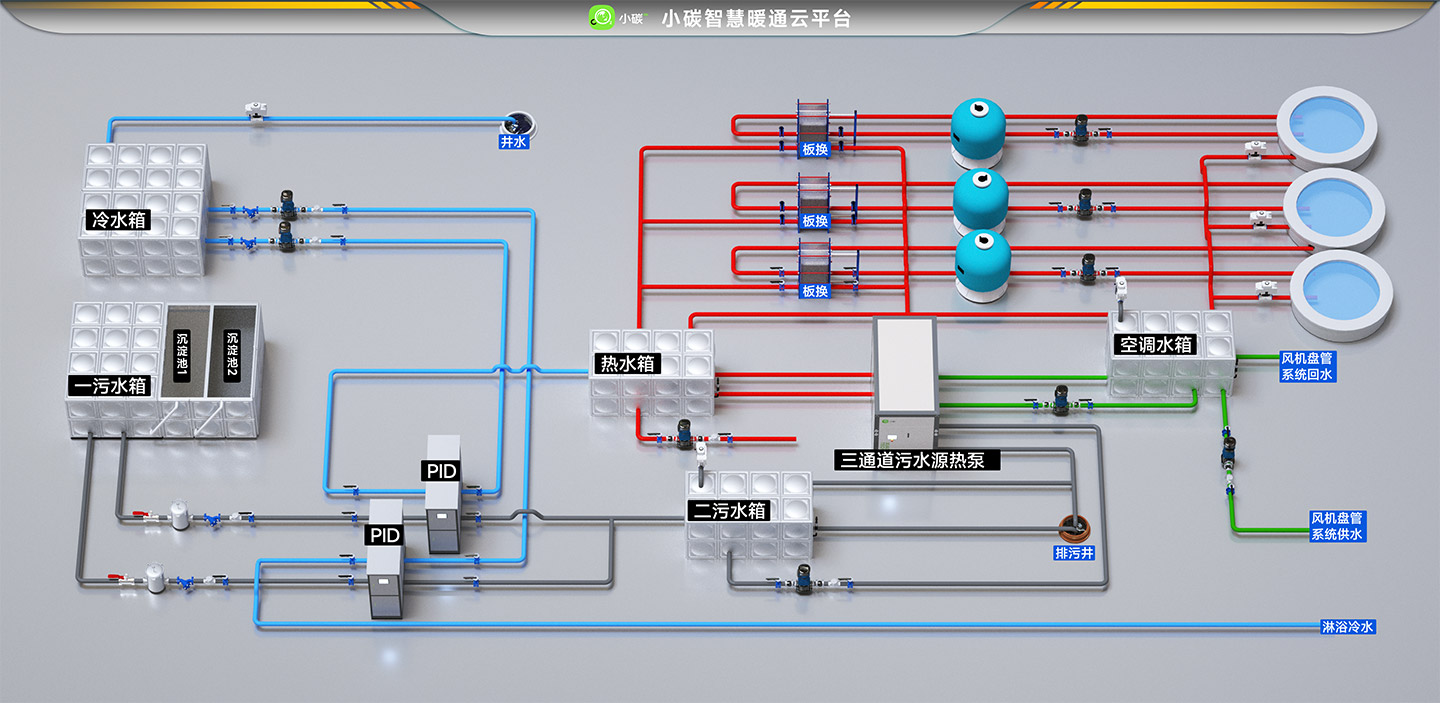The image size is (1440, 703).
Task: Select the 风机盘管系统供水 label
Action: point(1337,526)
